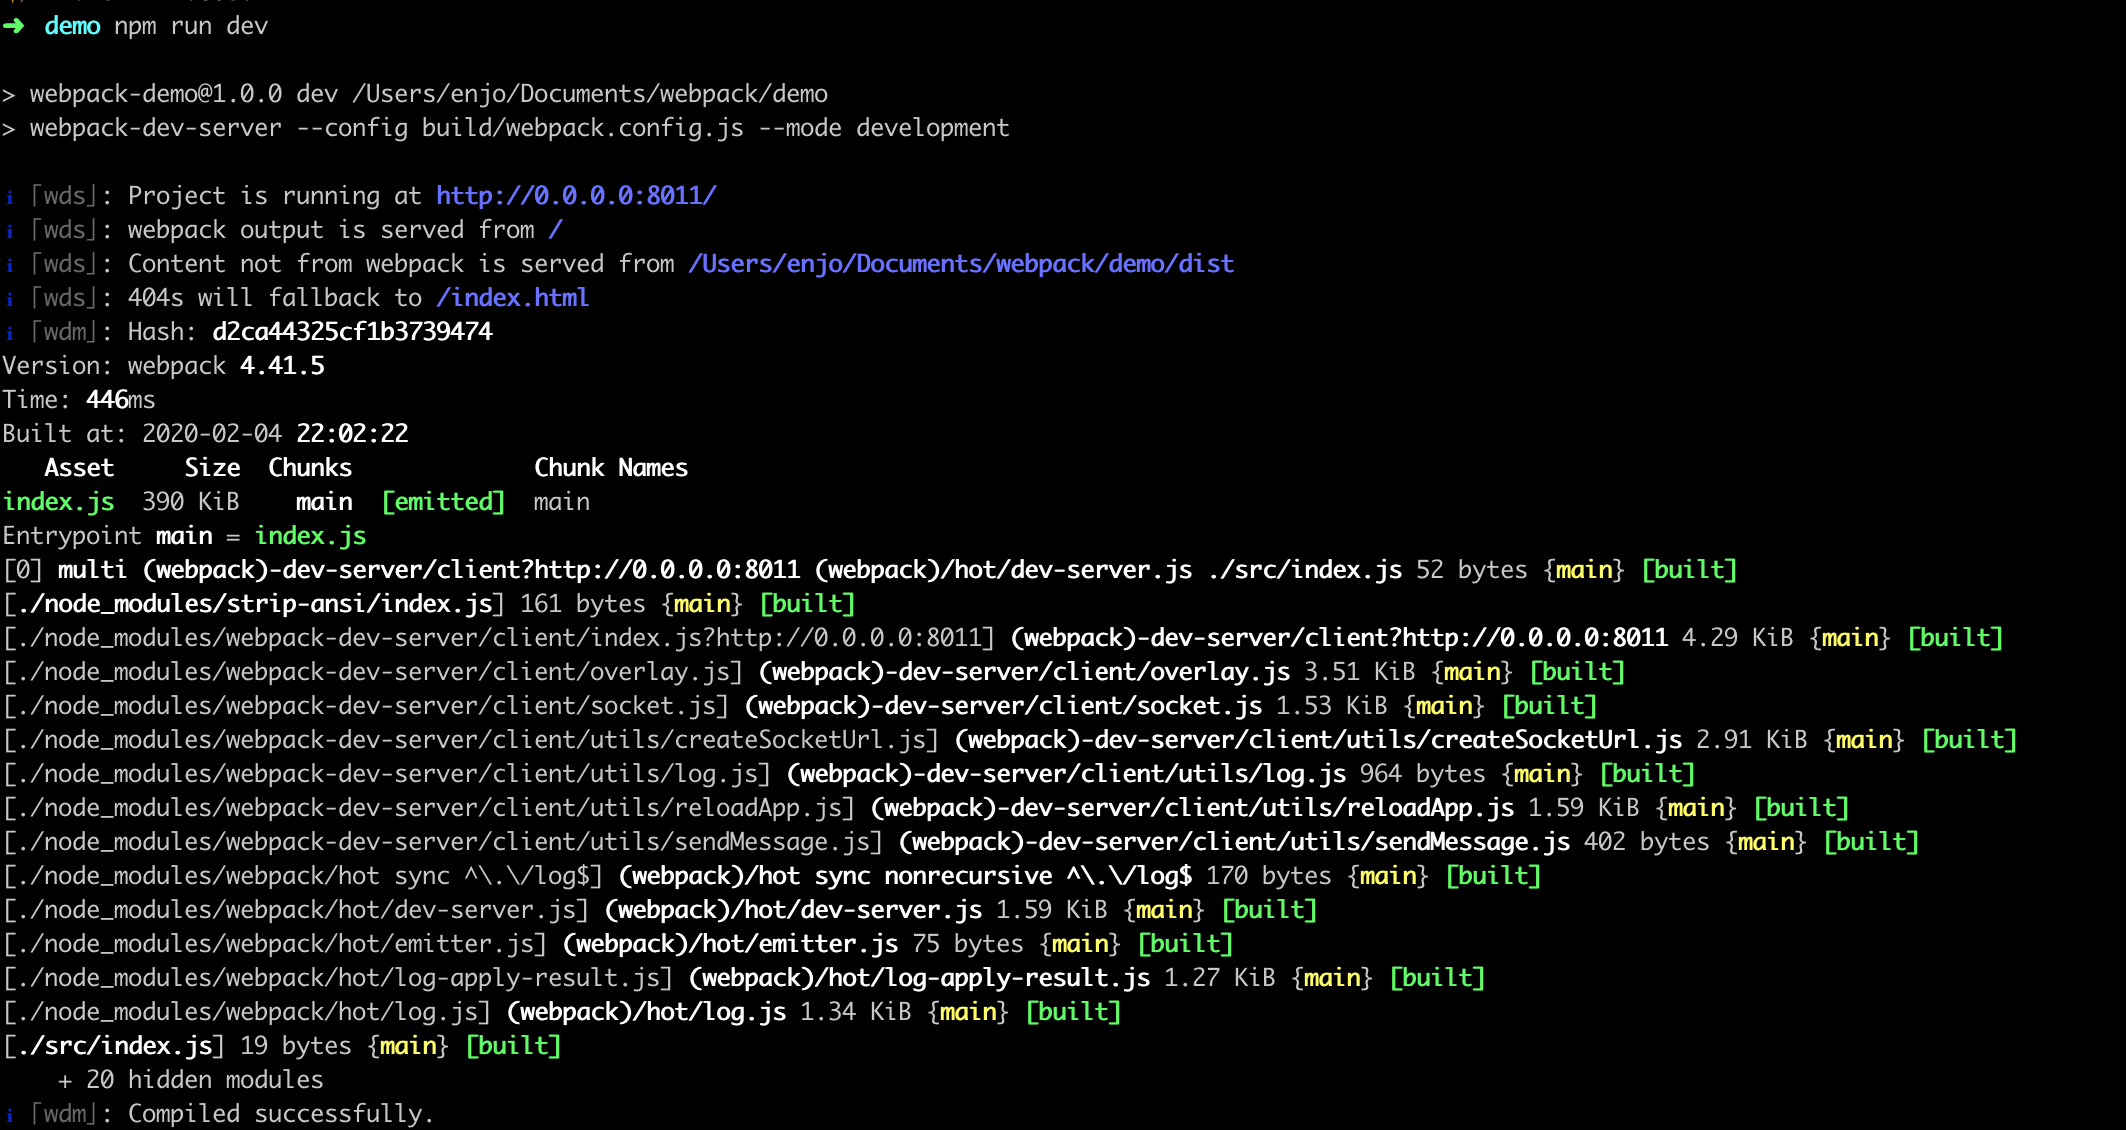Select the ./src/index.js module entry
This screenshot has width=2126, height=1130.
click(x=110, y=1045)
